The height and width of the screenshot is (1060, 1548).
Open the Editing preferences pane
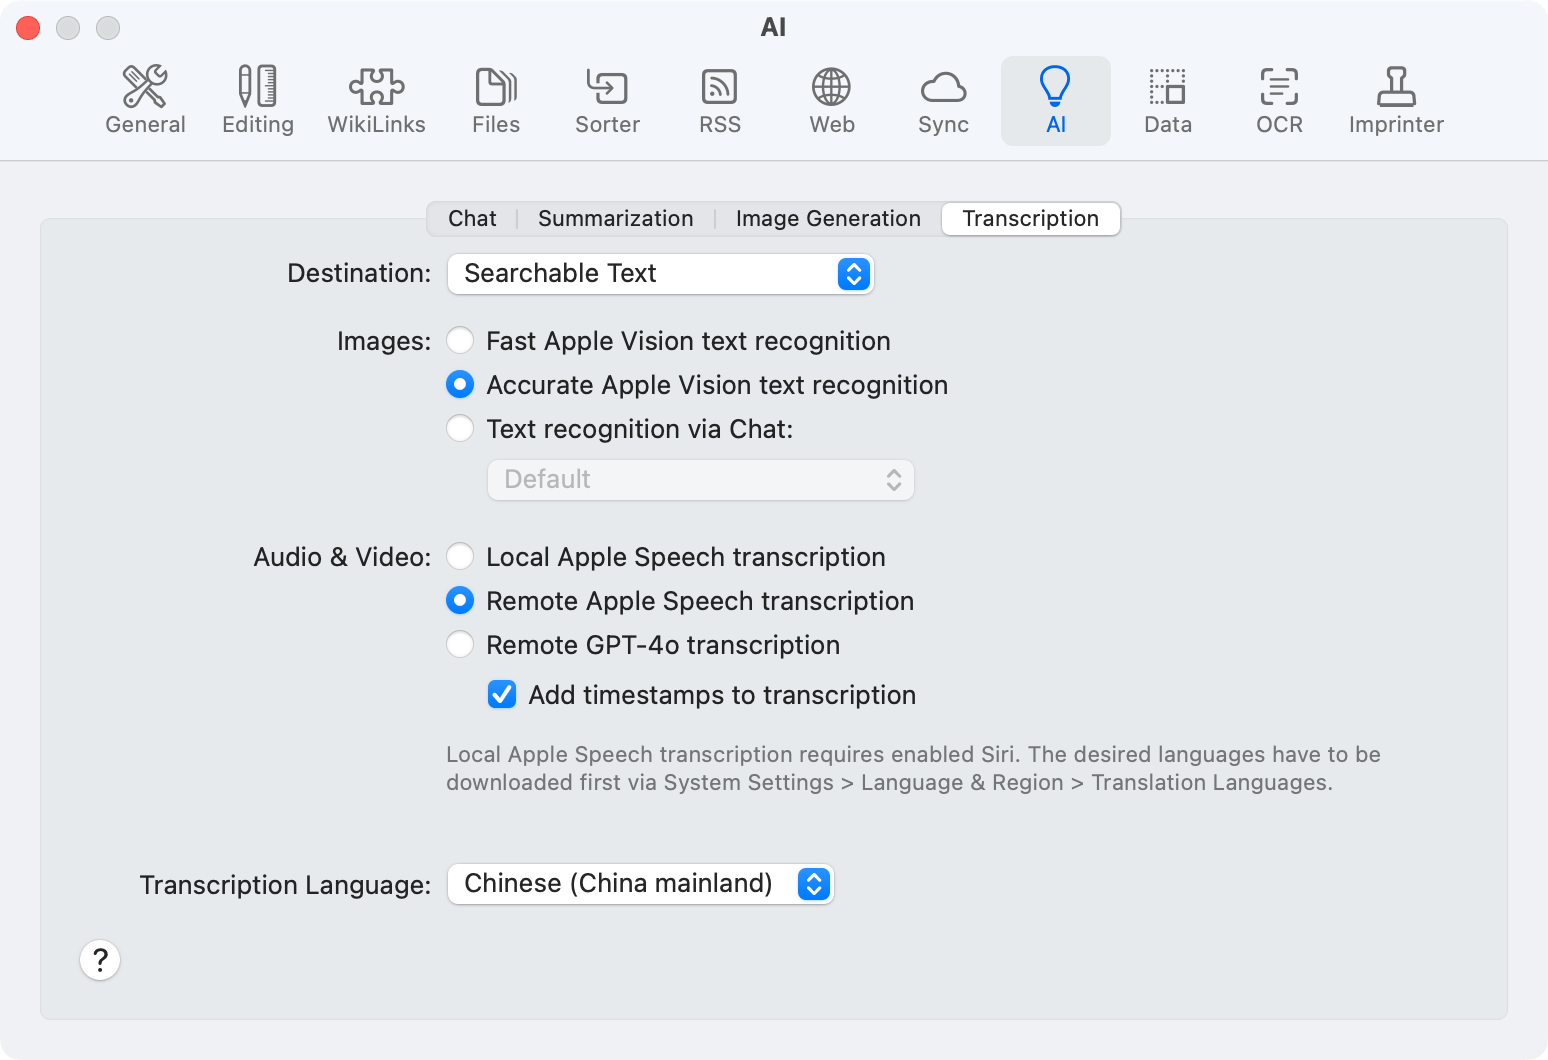(x=257, y=100)
